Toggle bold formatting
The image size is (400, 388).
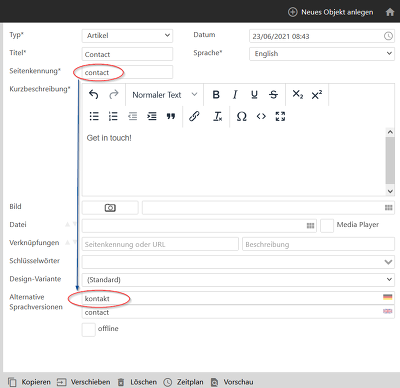click(216, 95)
